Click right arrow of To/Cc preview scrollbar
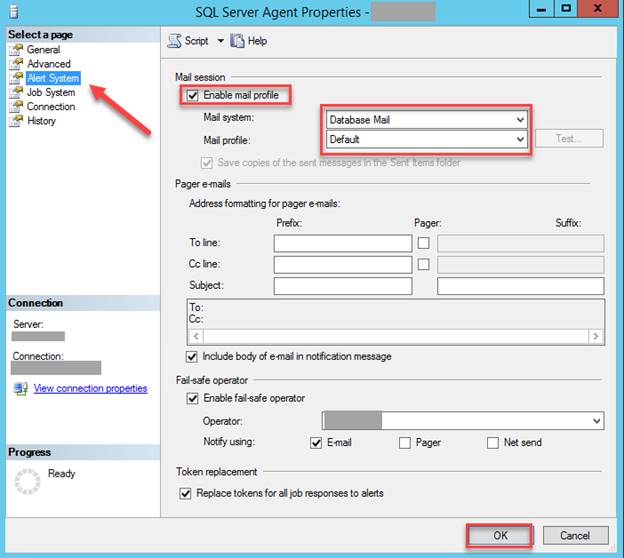The height and width of the screenshot is (558, 624). (596, 336)
